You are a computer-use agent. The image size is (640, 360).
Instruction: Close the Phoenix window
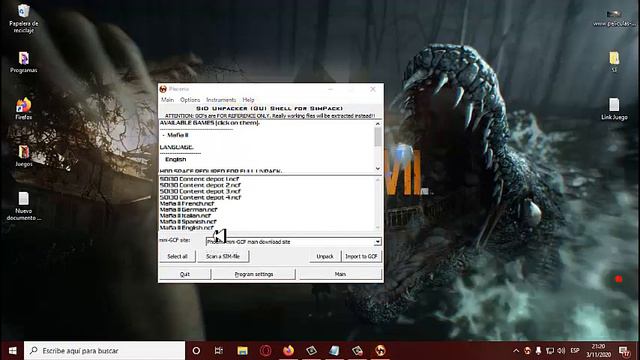point(373,89)
